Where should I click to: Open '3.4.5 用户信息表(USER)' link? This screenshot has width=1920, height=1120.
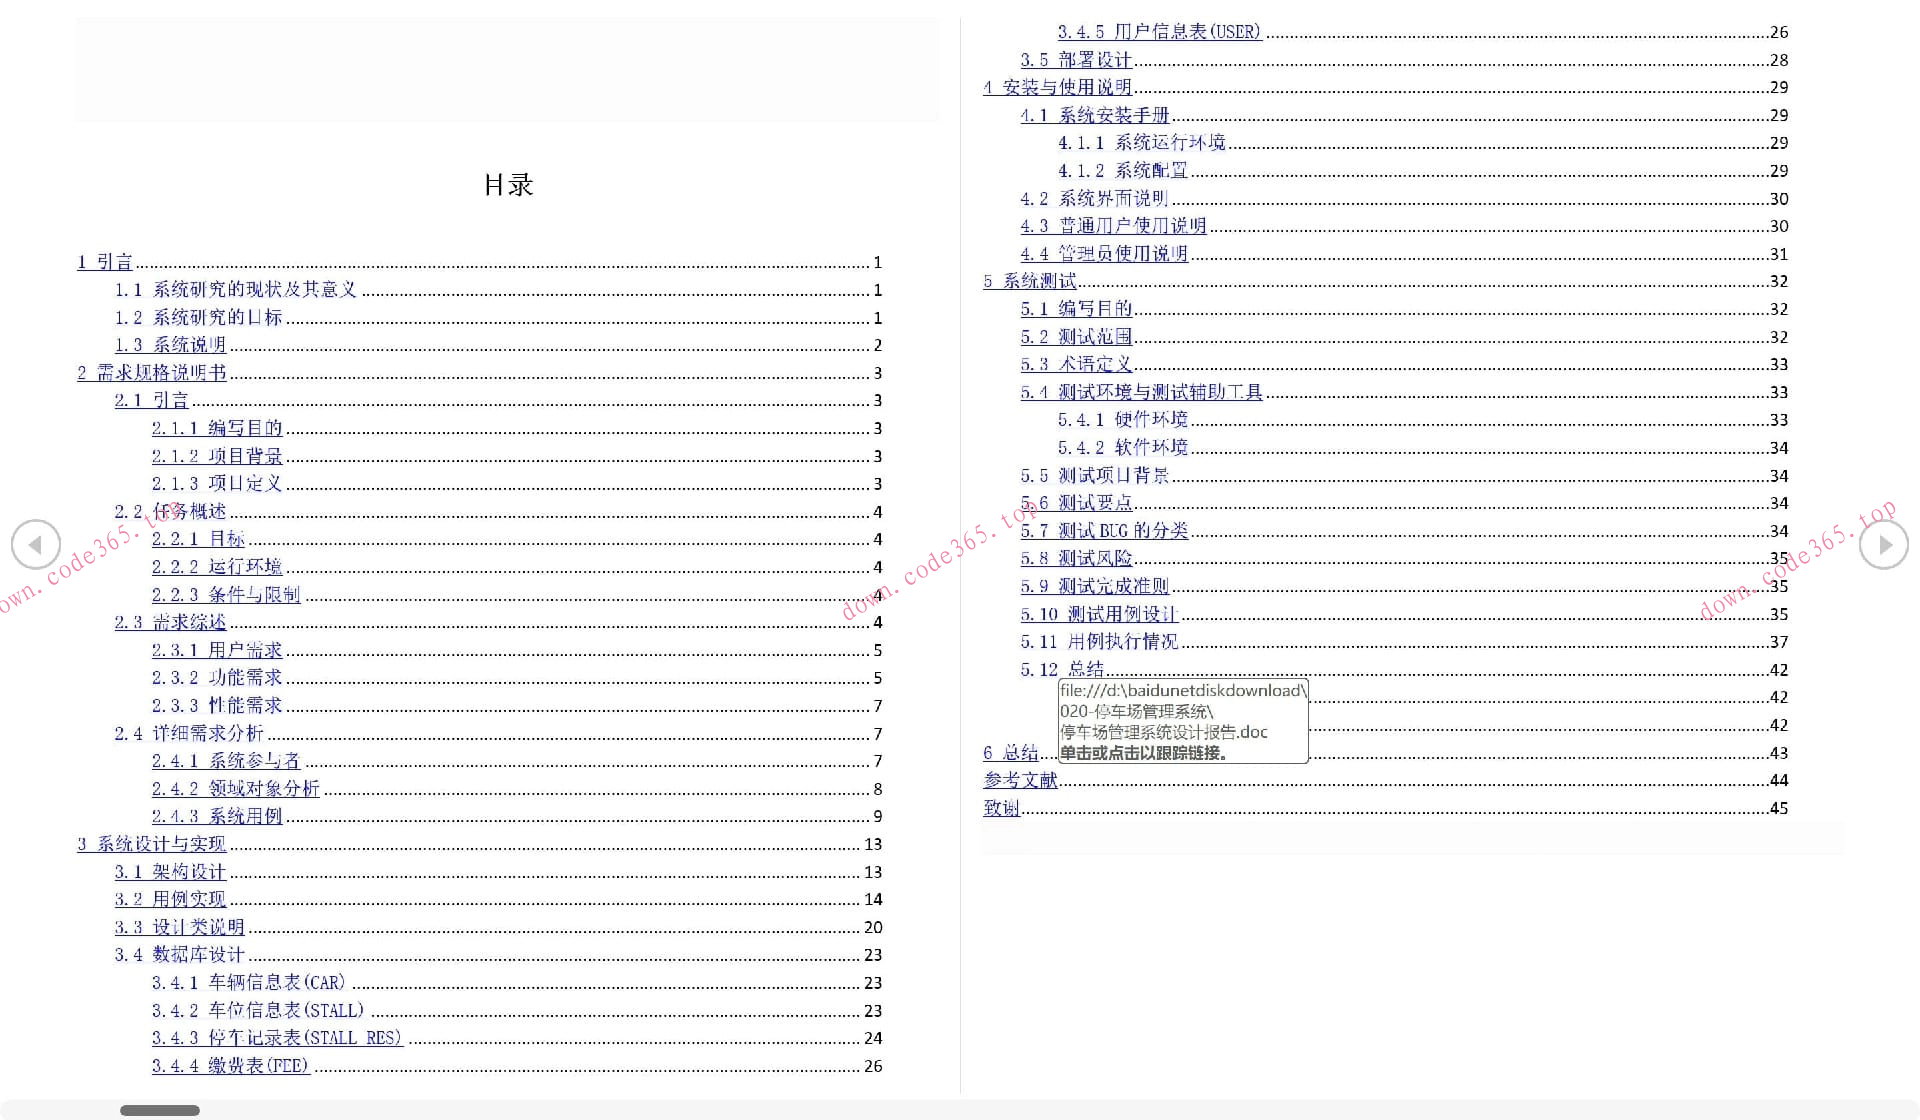1159,32
